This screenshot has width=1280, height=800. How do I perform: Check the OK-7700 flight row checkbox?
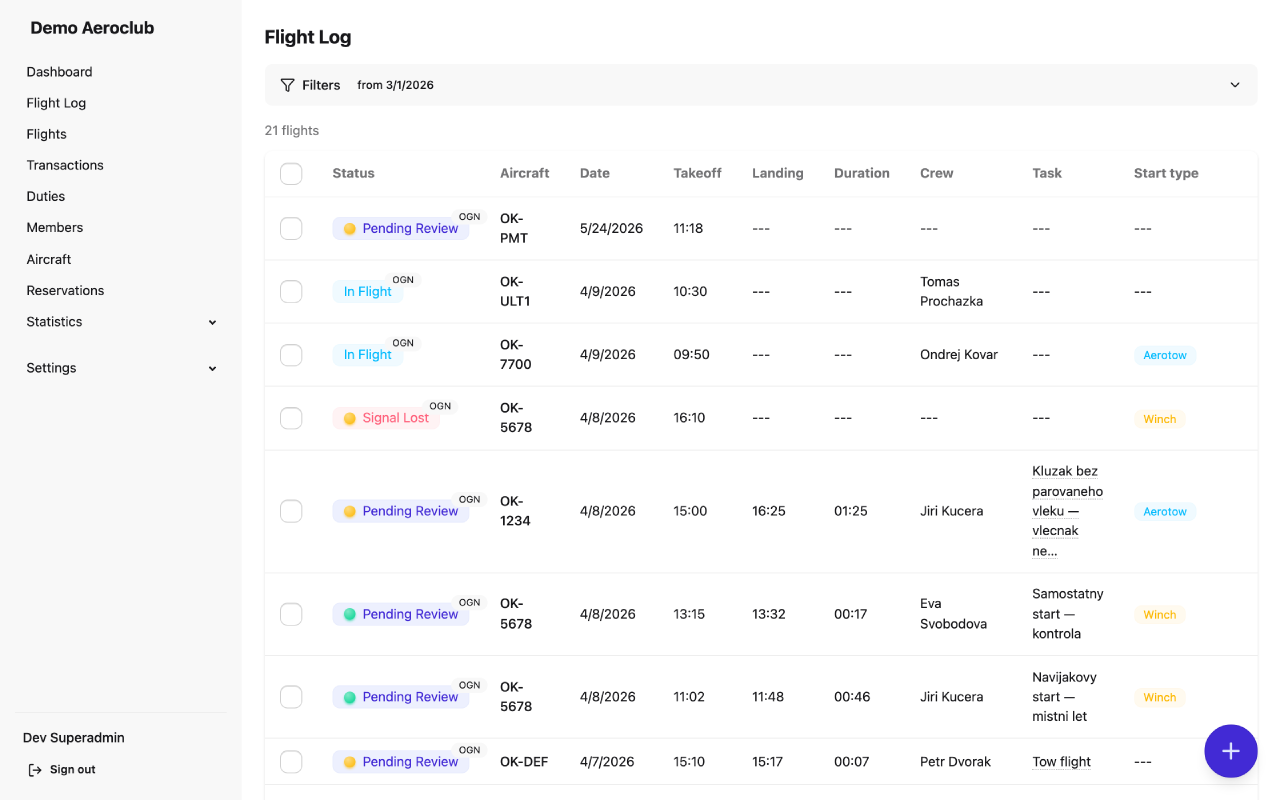pos(291,355)
